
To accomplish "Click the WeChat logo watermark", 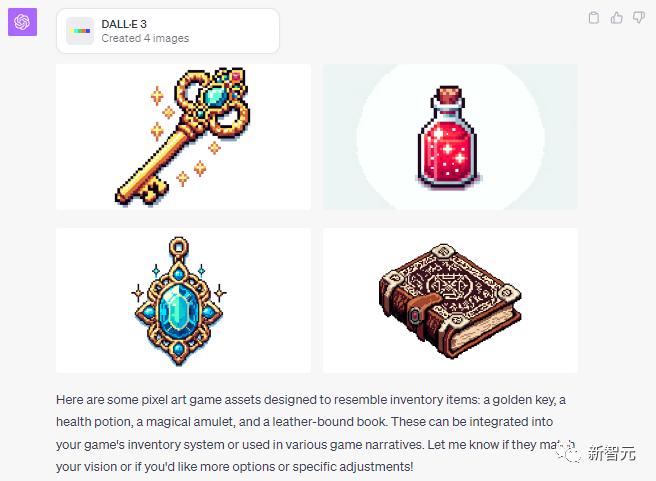I will [x=569, y=453].
